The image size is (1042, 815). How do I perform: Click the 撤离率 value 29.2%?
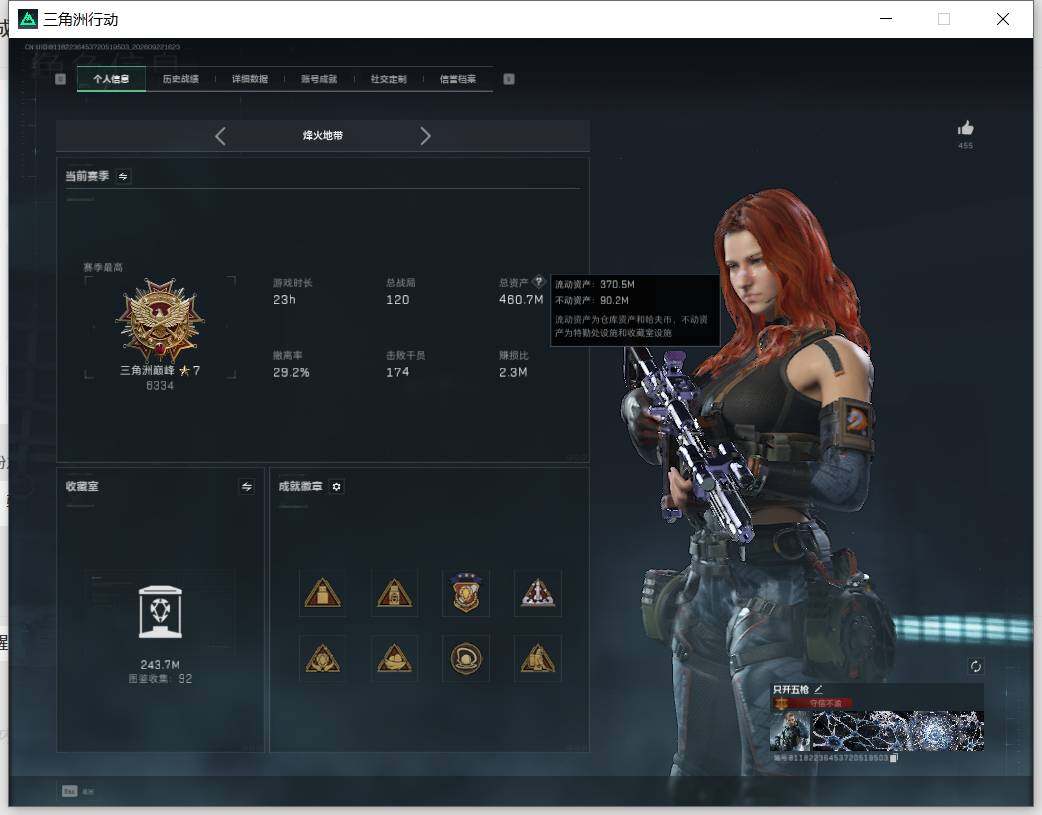pyautogui.click(x=291, y=372)
